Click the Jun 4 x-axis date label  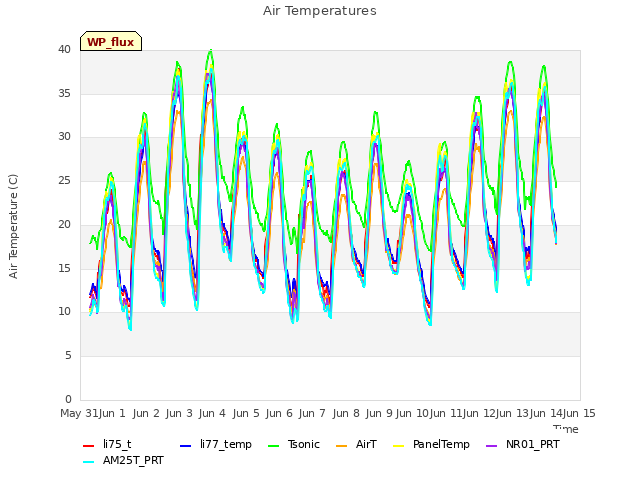pyautogui.click(x=212, y=413)
